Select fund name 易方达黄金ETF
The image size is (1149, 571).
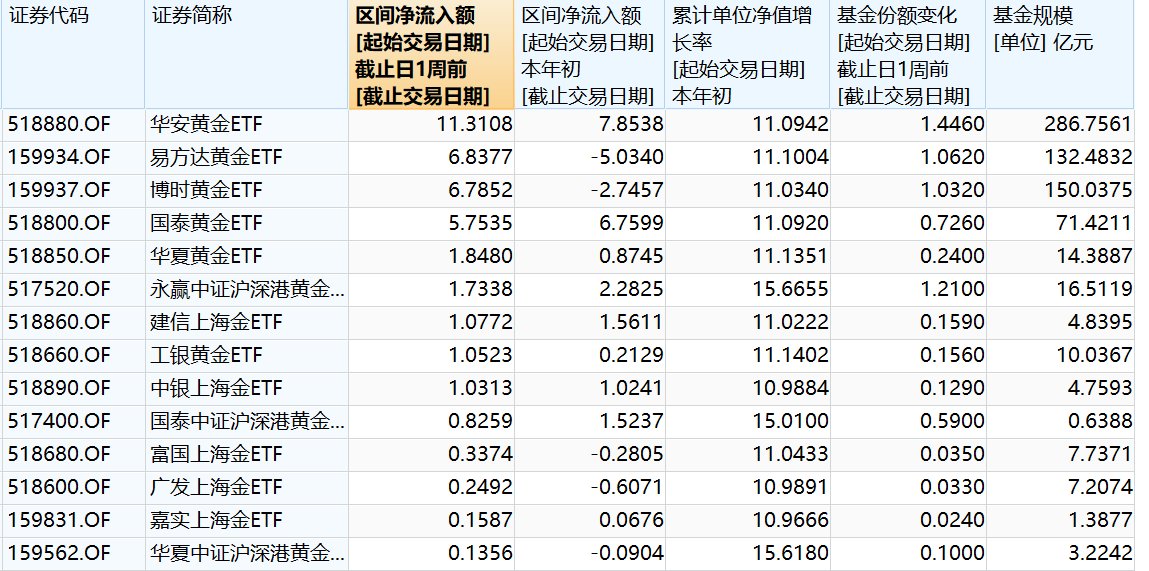click(x=216, y=158)
